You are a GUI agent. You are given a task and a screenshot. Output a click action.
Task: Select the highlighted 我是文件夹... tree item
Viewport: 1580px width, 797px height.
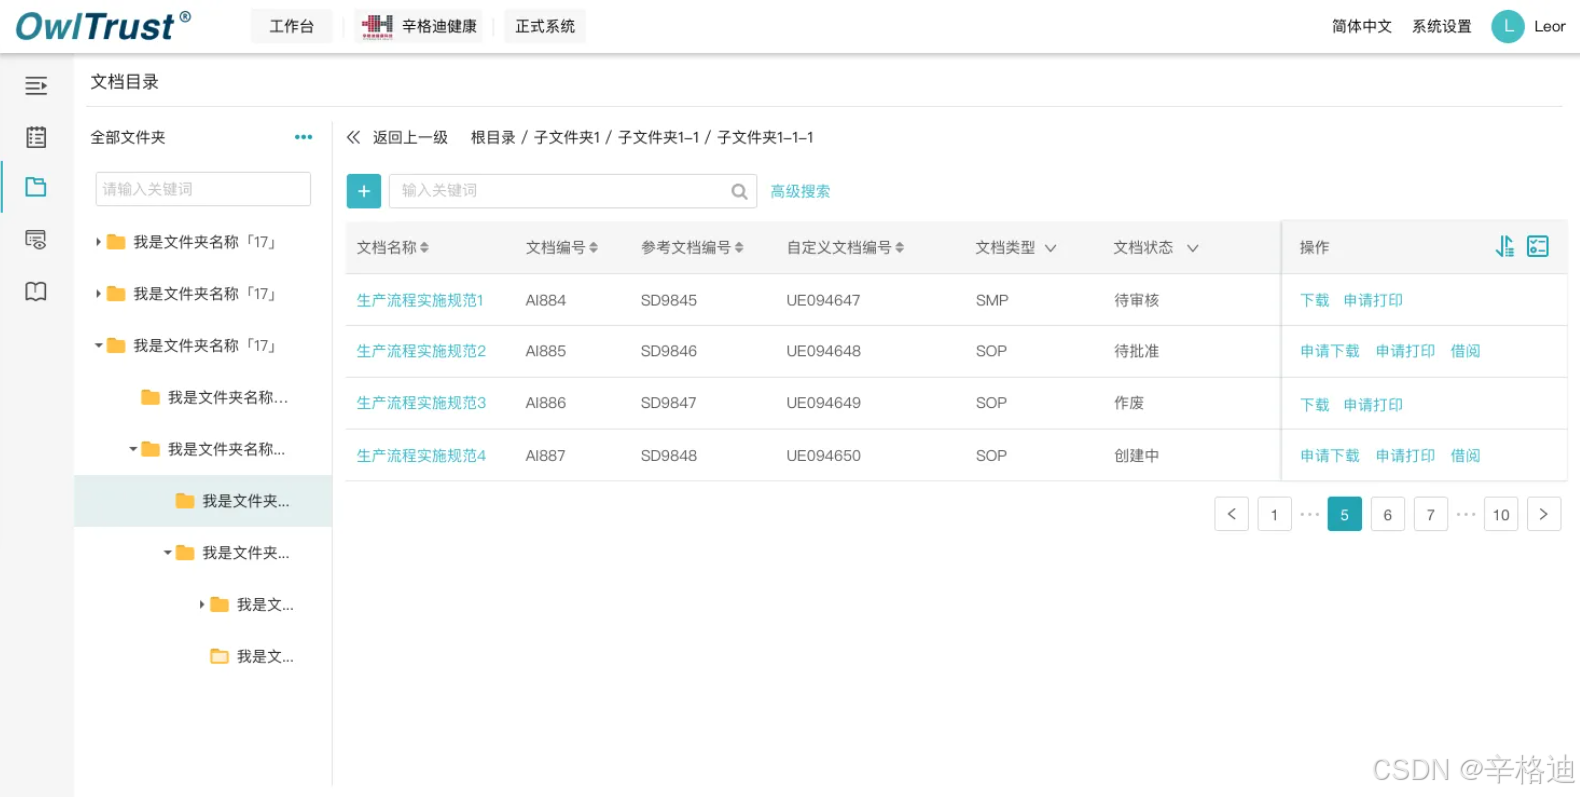click(x=203, y=501)
